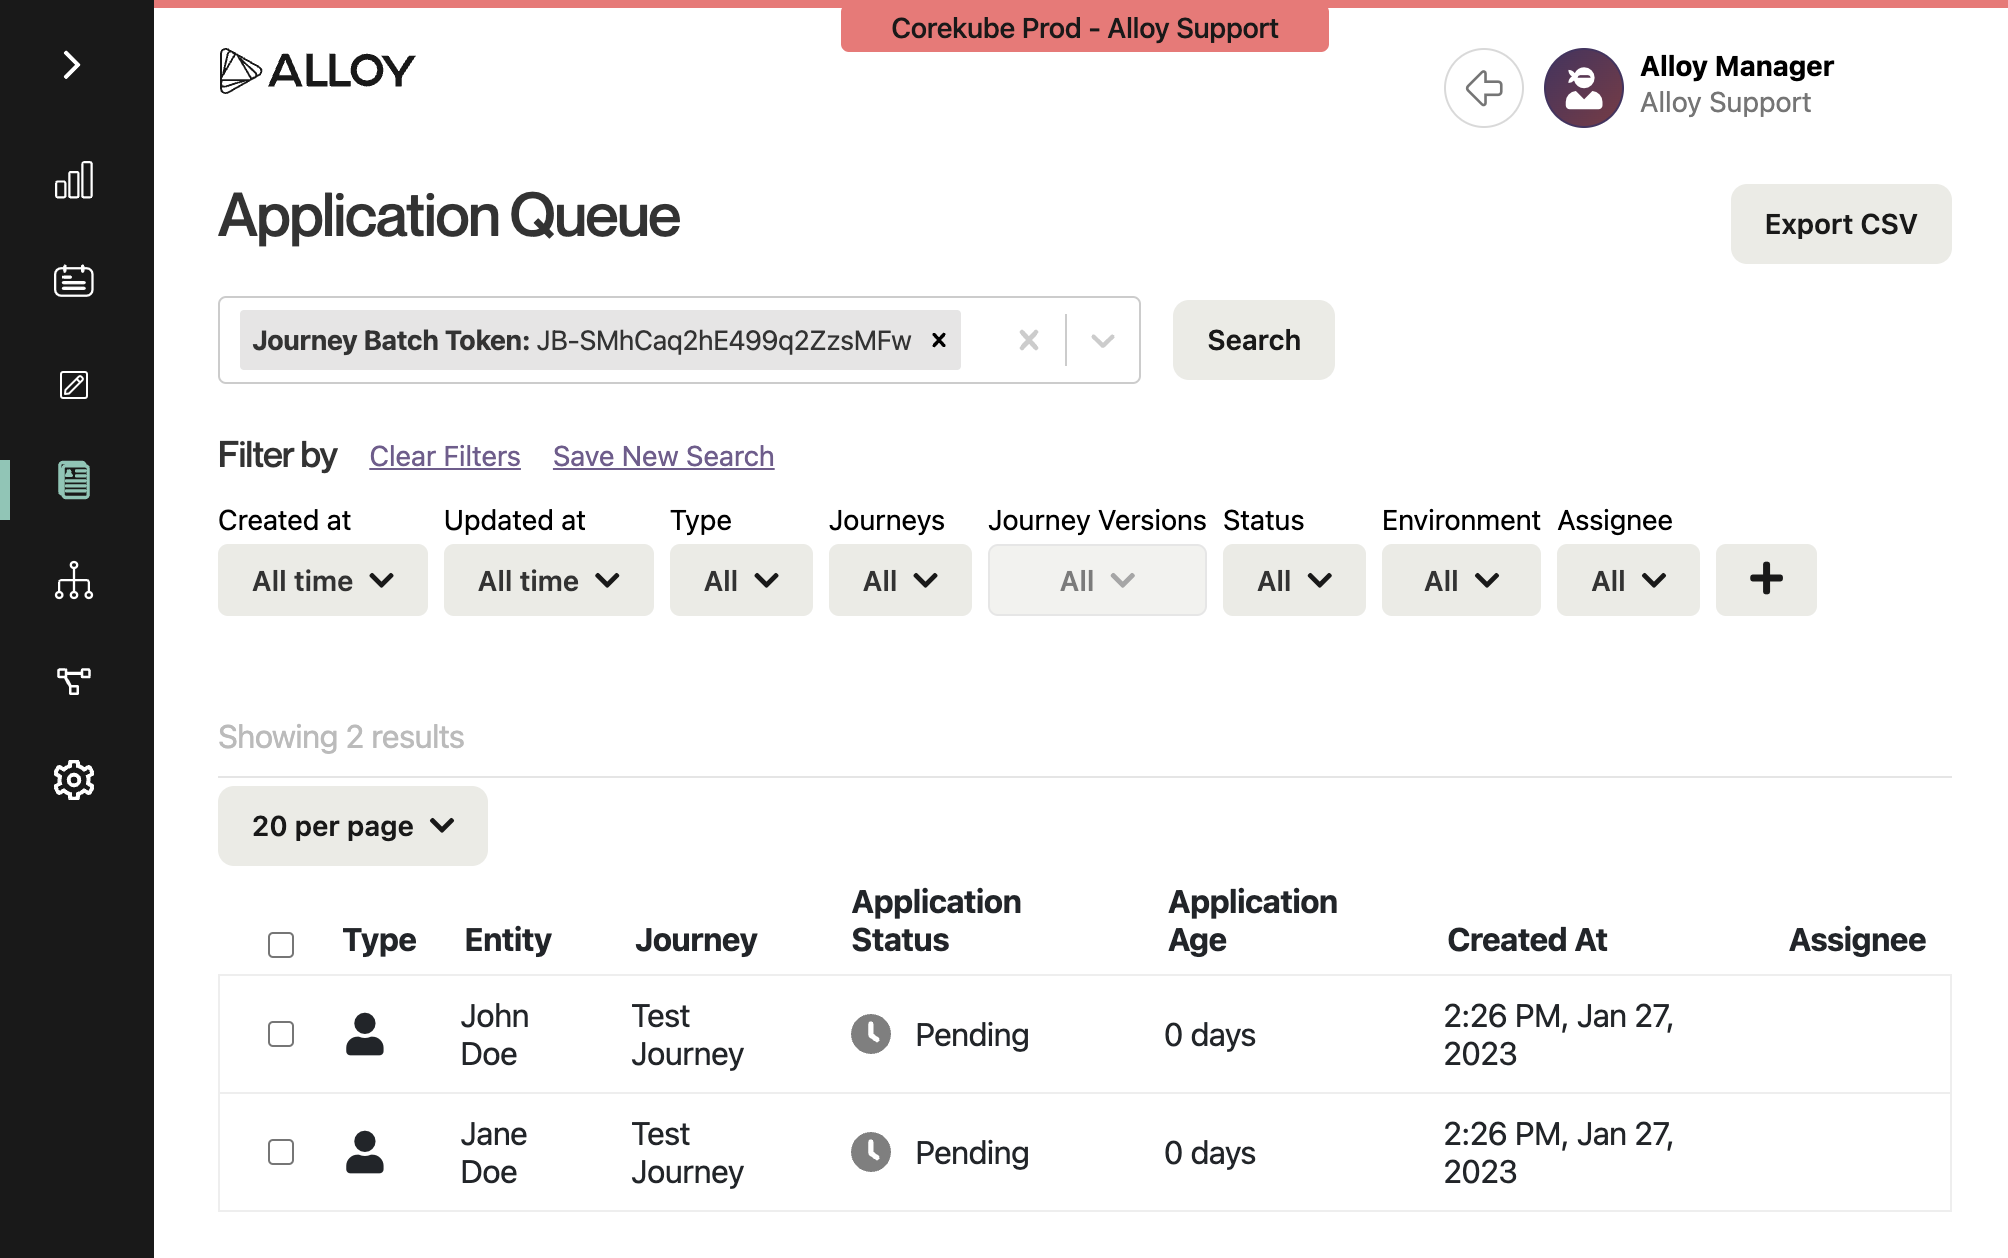Click Pending status for John Doe
The image size is (2008, 1258).
coord(972,1035)
